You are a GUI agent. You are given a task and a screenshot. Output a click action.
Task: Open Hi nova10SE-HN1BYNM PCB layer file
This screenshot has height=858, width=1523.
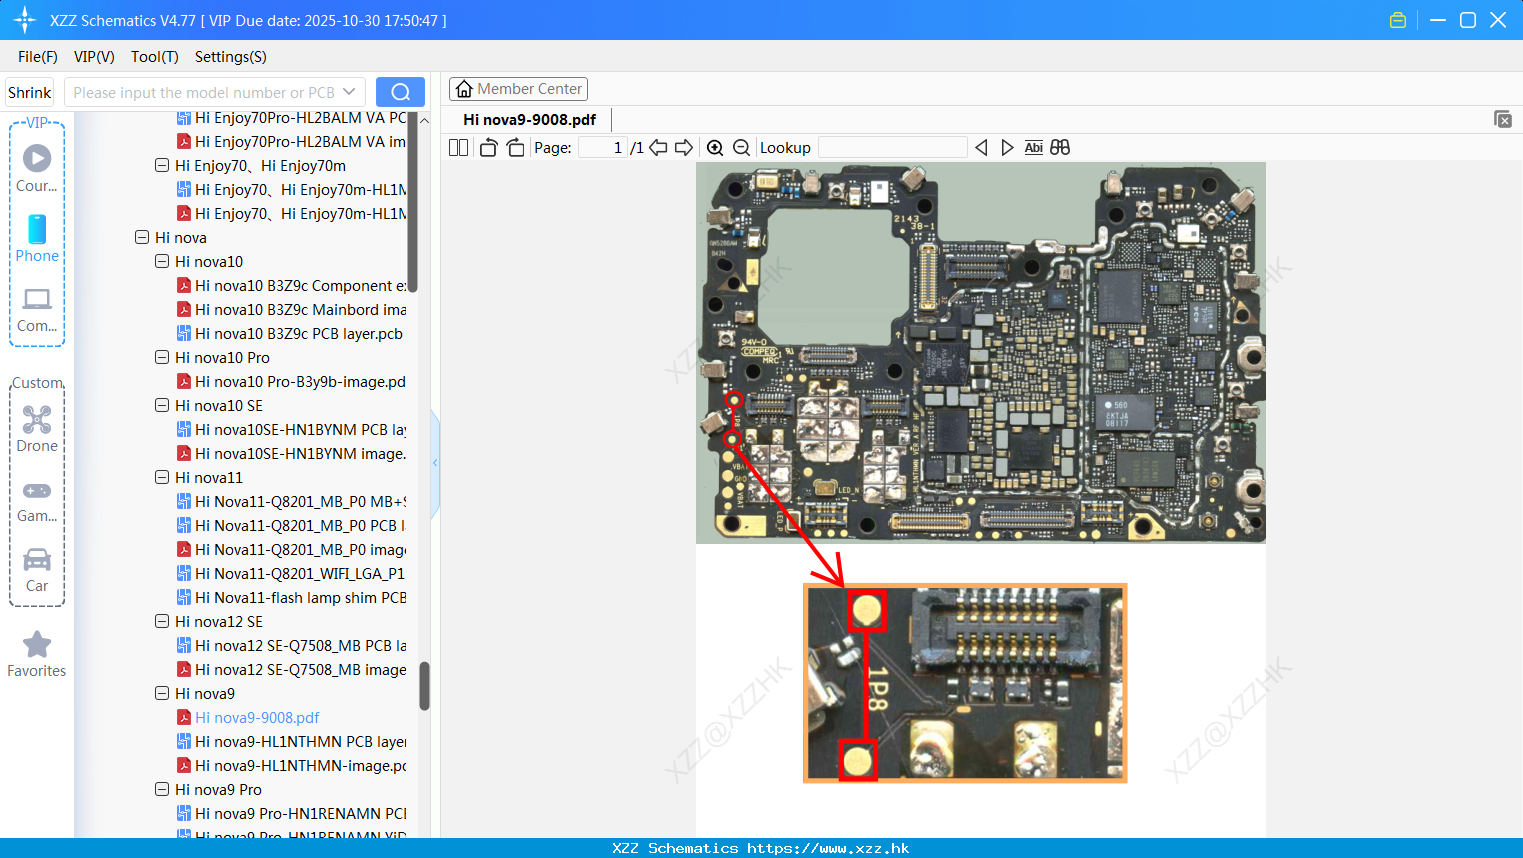[292, 430]
